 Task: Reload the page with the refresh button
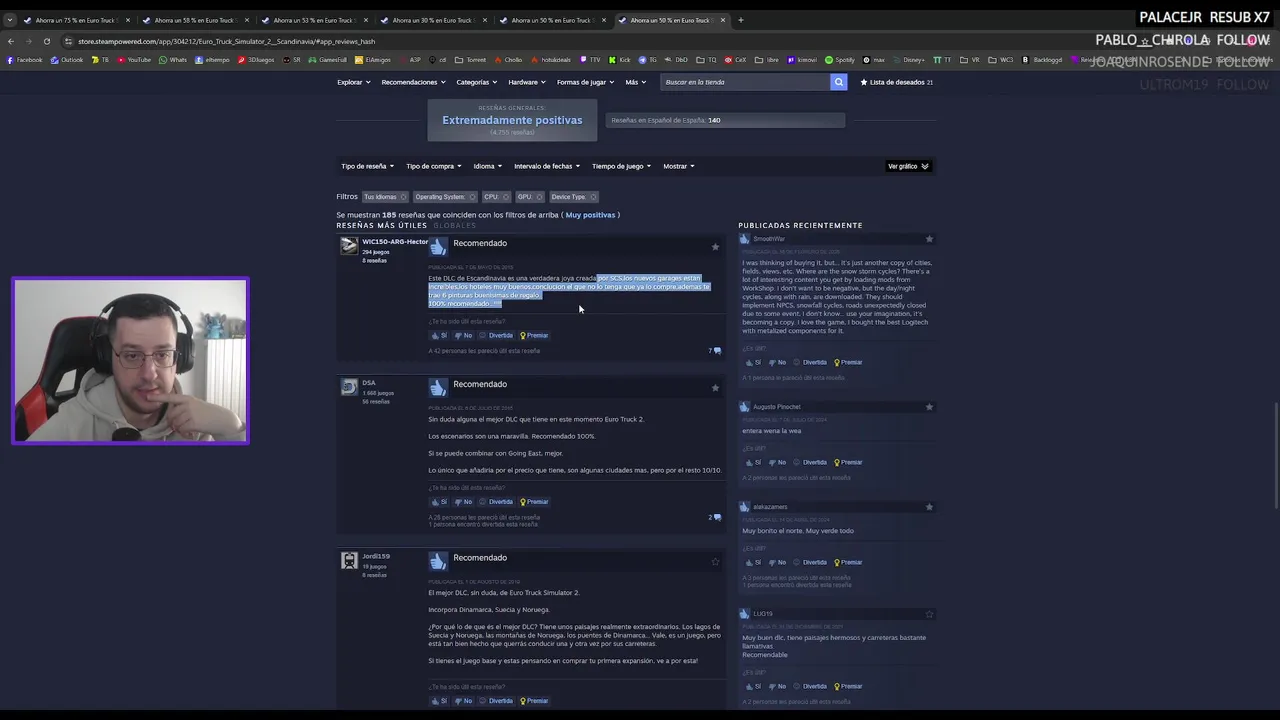(x=46, y=41)
